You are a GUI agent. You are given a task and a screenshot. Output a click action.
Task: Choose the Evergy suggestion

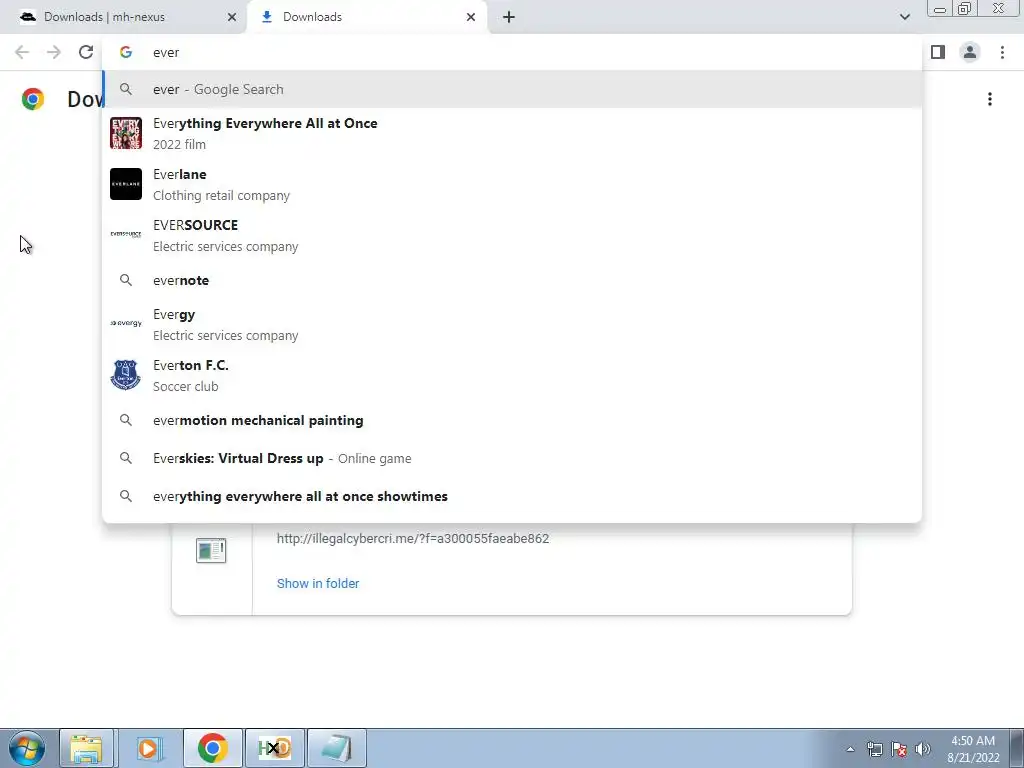(512, 324)
